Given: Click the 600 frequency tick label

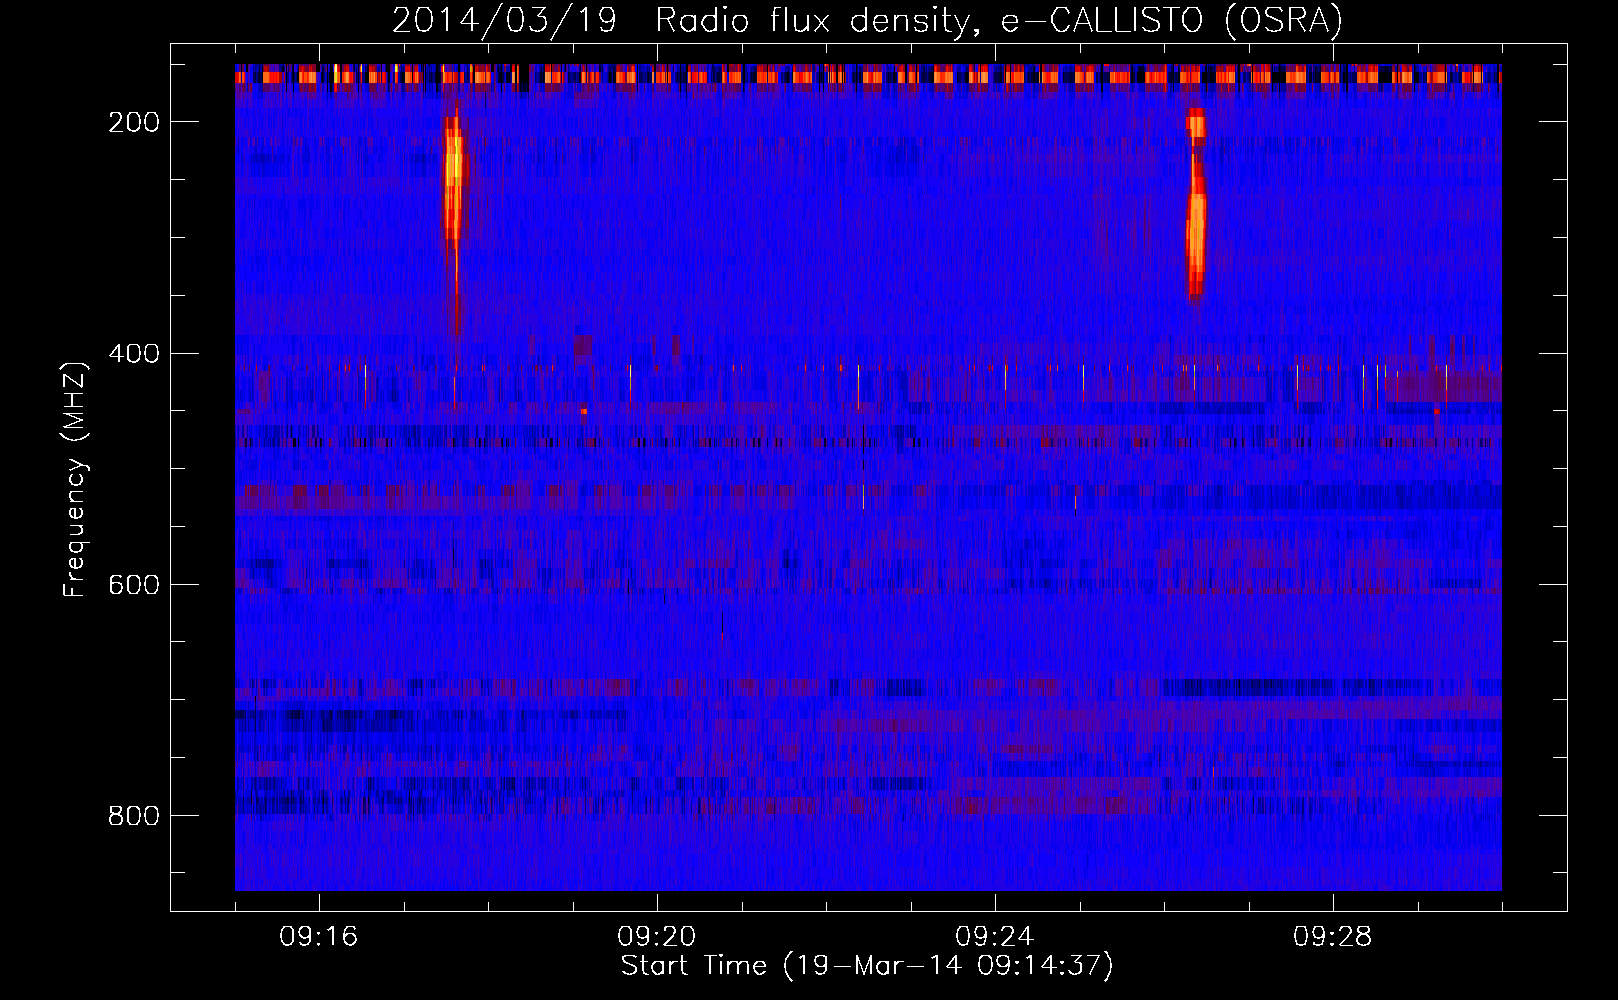Looking at the screenshot, I should coord(134,585).
